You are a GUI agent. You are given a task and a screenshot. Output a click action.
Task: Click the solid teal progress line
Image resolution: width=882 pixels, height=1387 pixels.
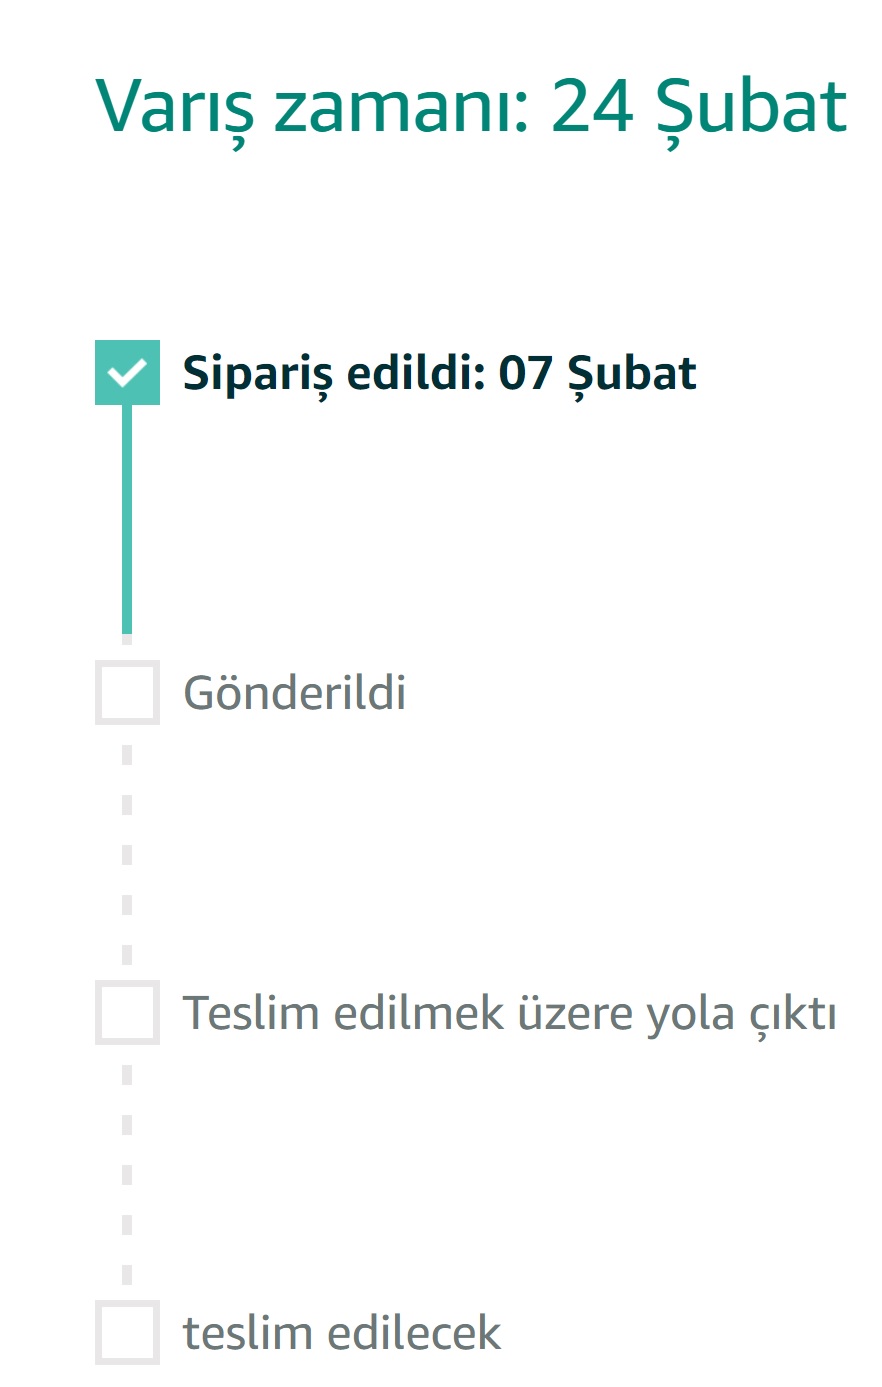tap(127, 519)
